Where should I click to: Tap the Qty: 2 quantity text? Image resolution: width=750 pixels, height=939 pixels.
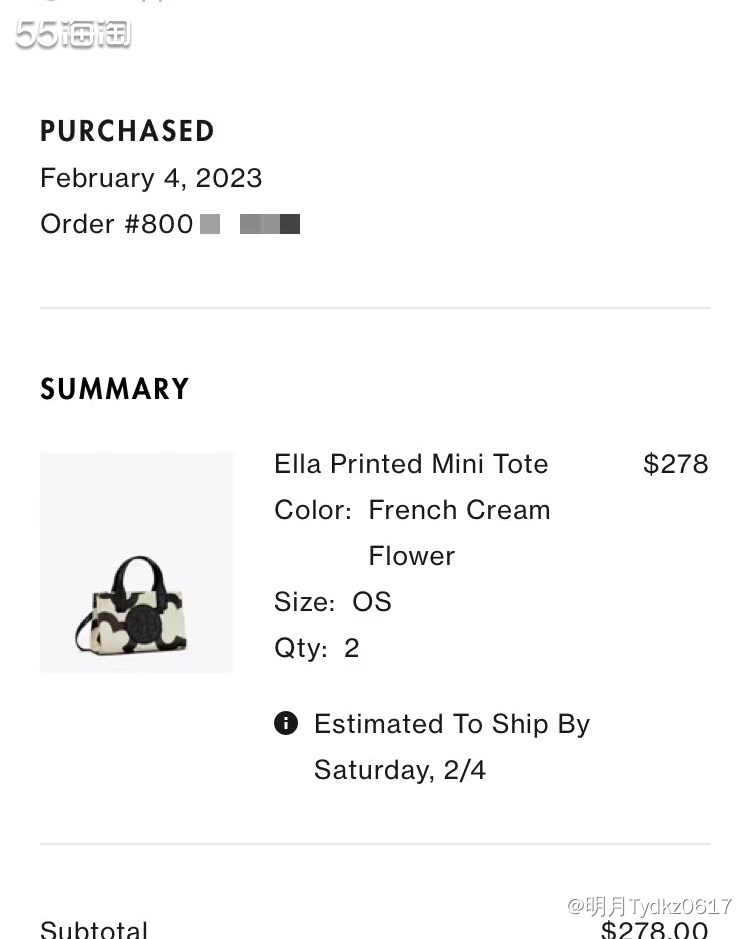pos(316,648)
